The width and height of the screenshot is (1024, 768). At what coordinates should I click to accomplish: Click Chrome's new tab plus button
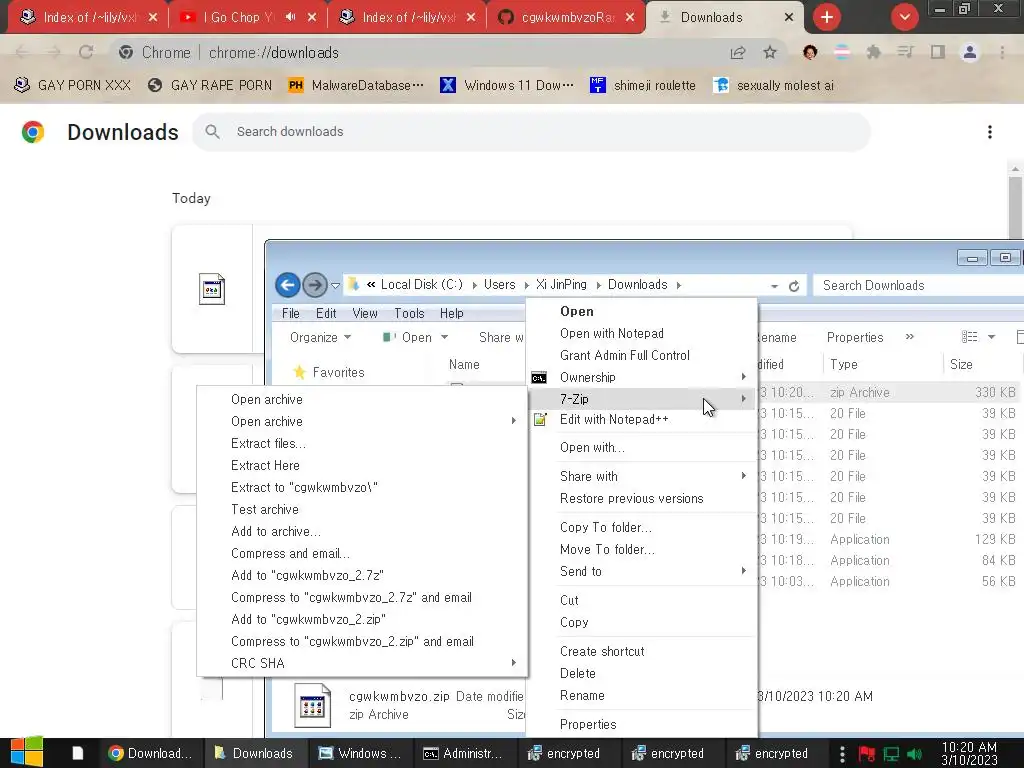click(x=827, y=17)
